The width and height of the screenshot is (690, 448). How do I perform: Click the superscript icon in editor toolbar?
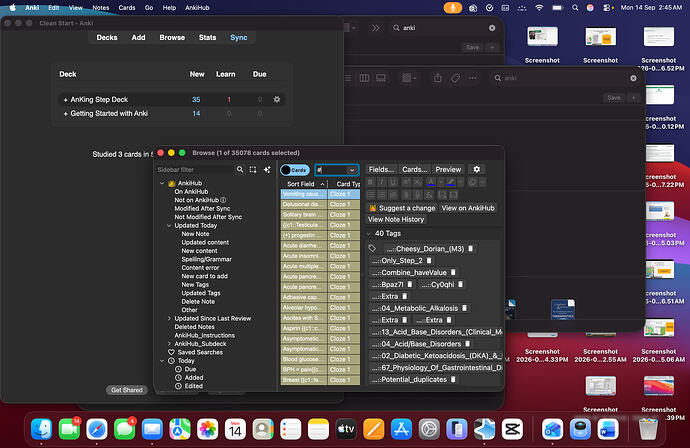coord(406,182)
